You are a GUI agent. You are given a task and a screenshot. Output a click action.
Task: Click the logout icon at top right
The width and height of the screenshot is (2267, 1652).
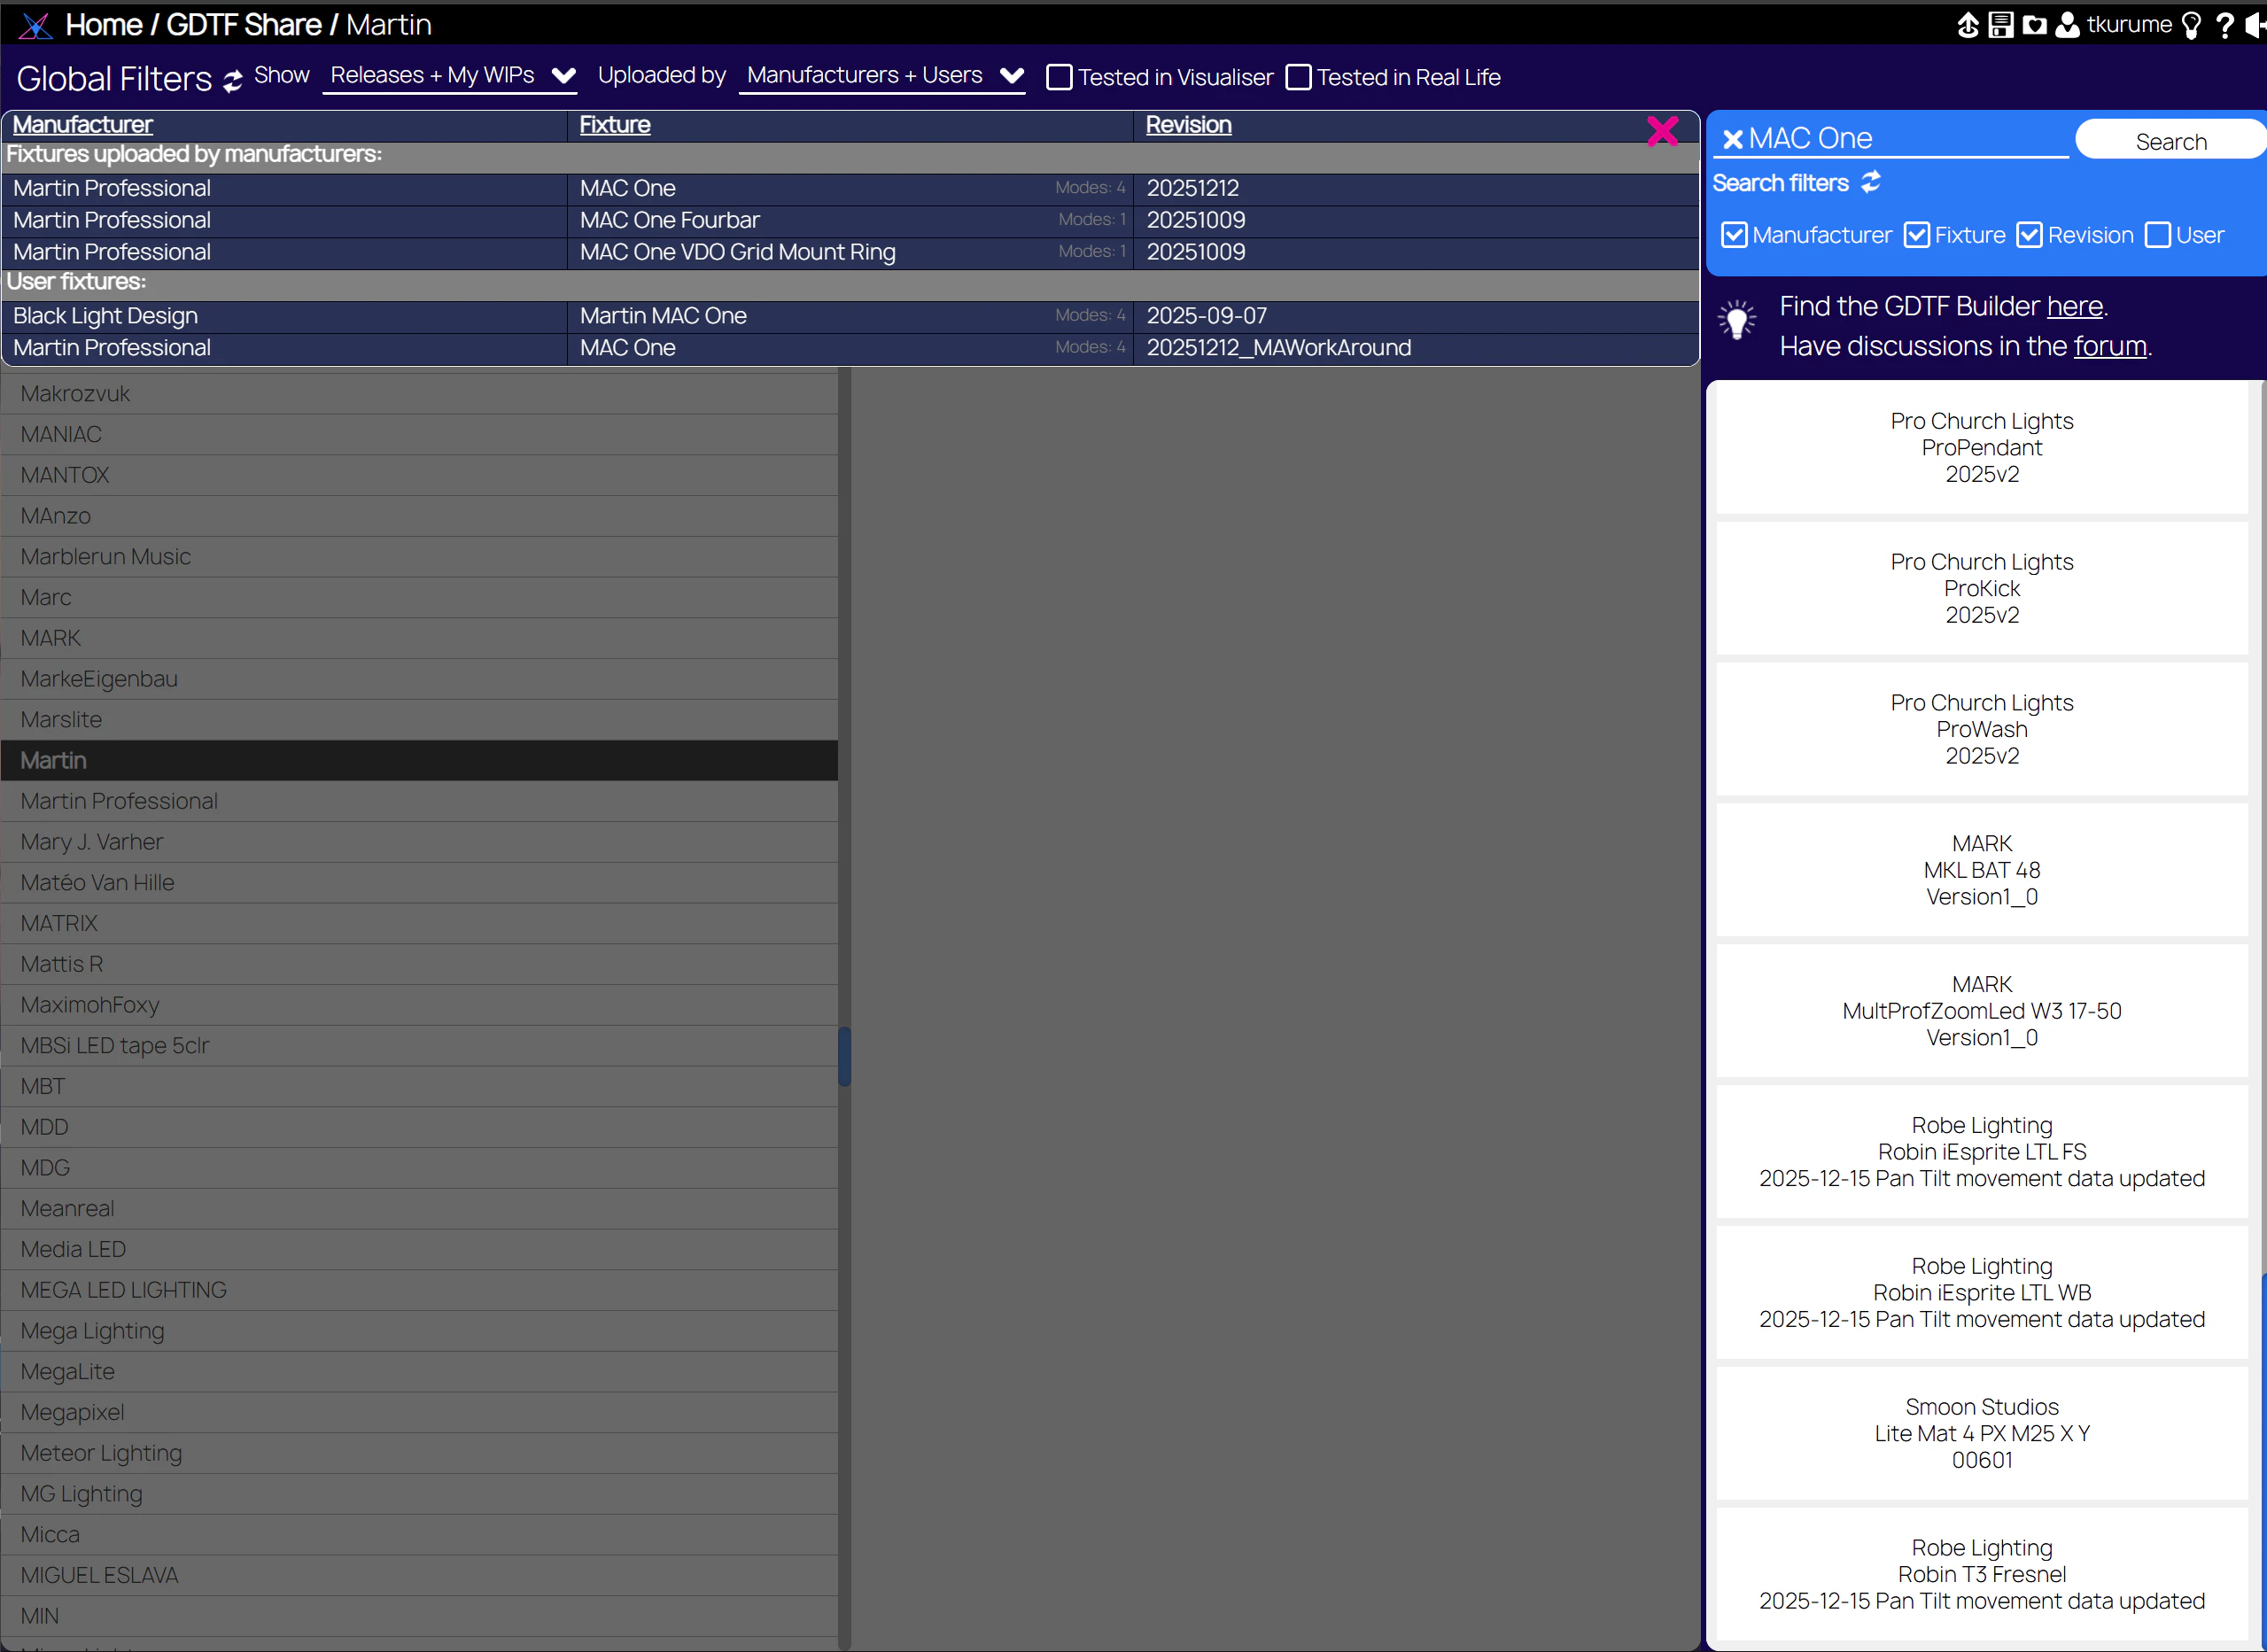click(2256, 25)
